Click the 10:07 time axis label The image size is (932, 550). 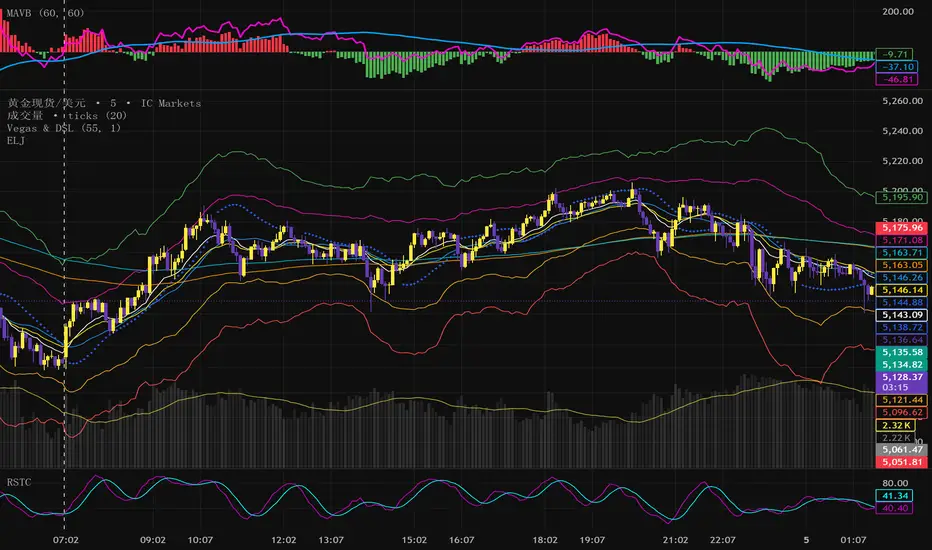200,540
